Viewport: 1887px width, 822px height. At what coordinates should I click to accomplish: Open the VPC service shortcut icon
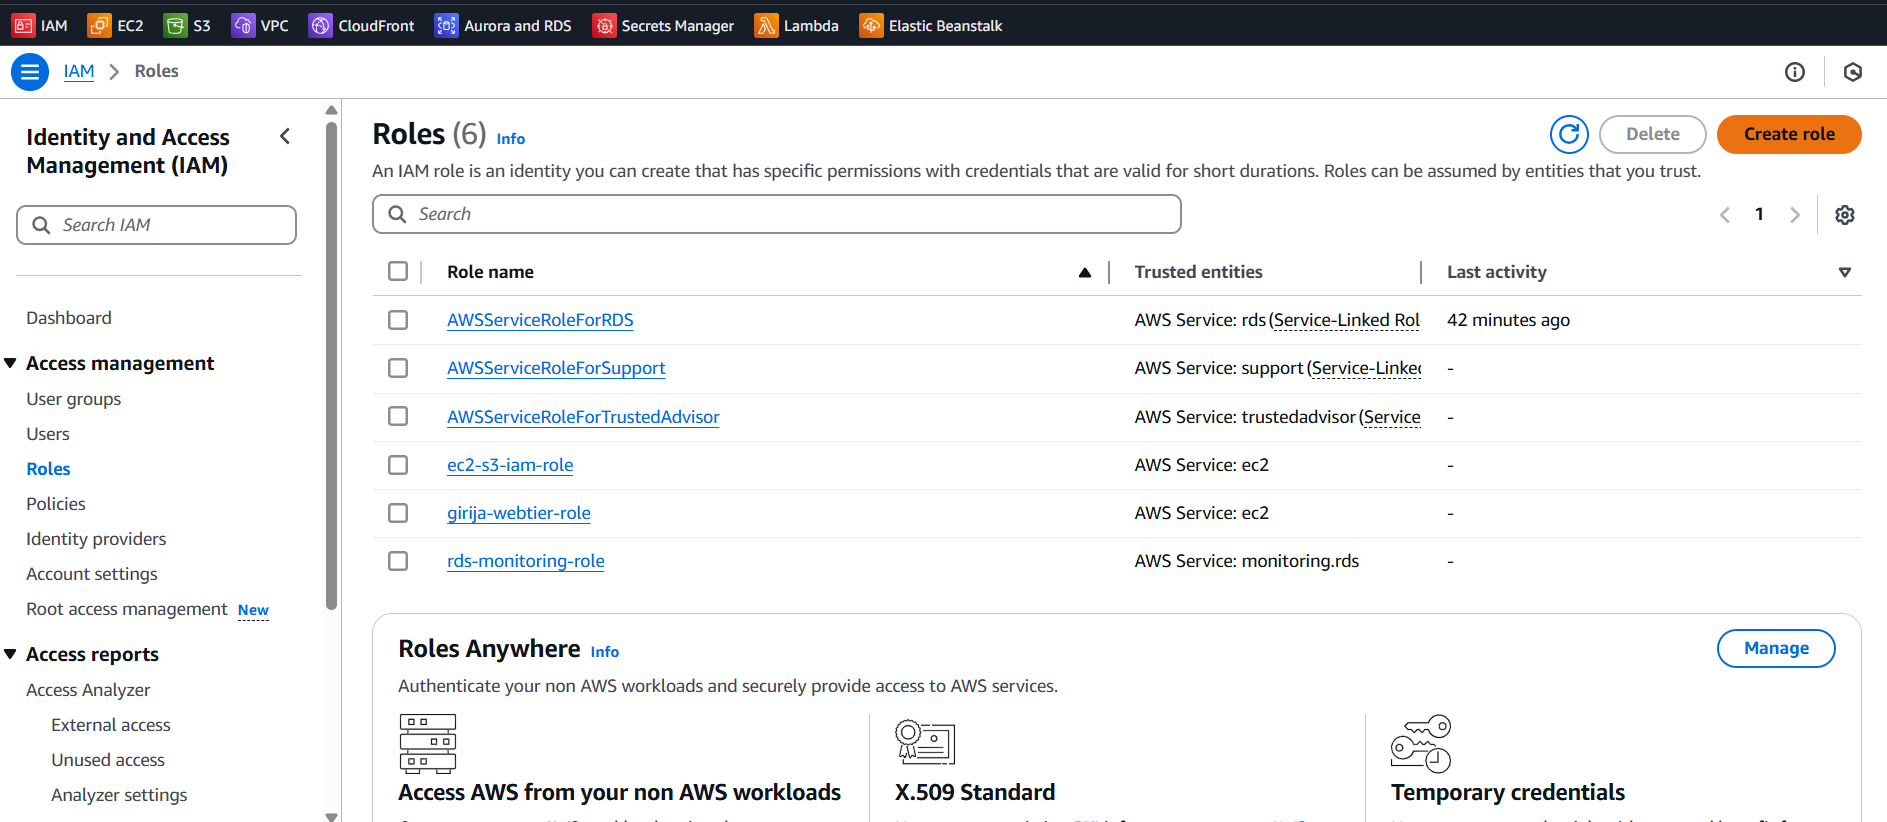(243, 25)
